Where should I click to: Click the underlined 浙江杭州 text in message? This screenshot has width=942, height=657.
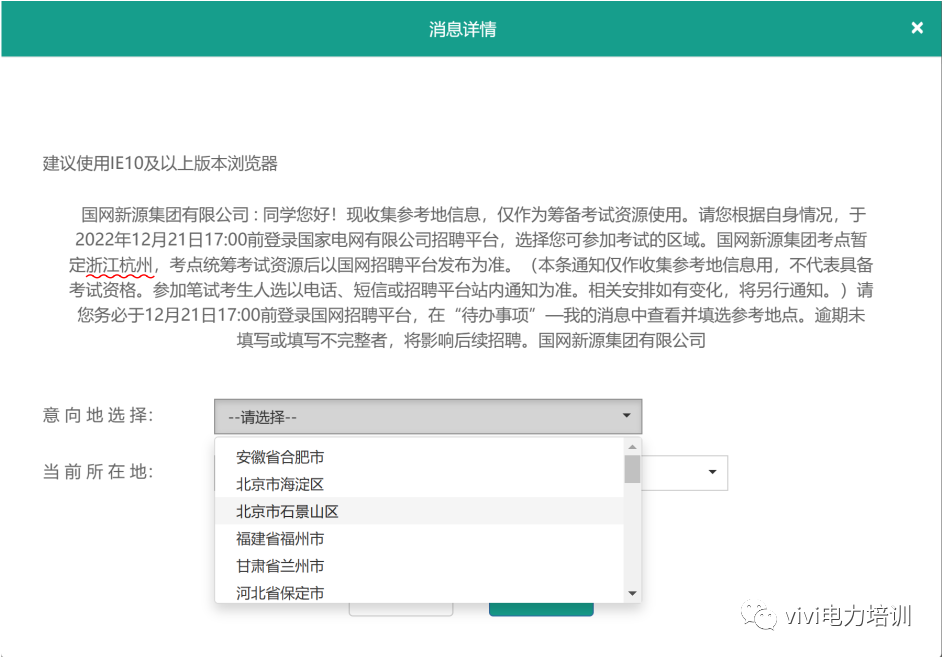pyautogui.click(x=113, y=266)
